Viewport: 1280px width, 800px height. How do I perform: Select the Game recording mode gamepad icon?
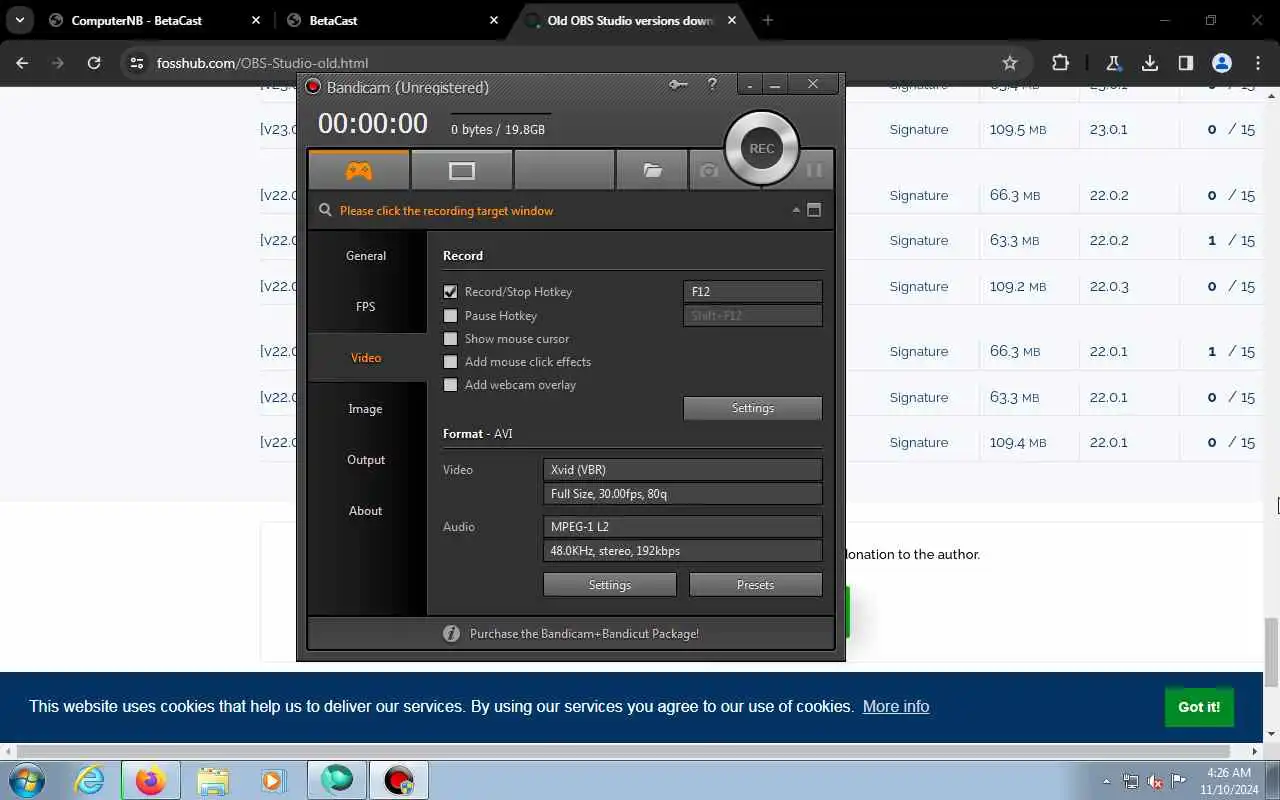tap(359, 171)
